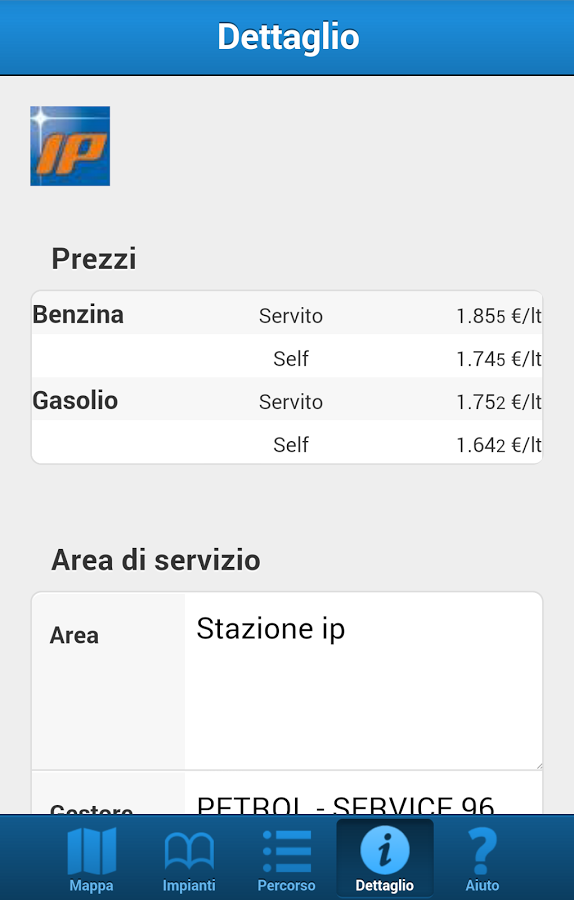Click the Dettaglio header title
Viewport: 574px width, 900px height.
coord(288,37)
